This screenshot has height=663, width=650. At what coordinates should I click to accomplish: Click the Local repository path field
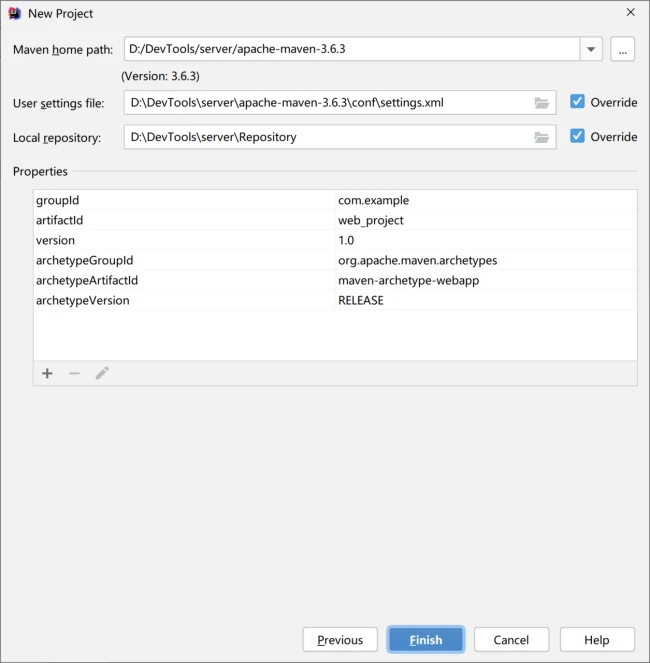point(328,137)
